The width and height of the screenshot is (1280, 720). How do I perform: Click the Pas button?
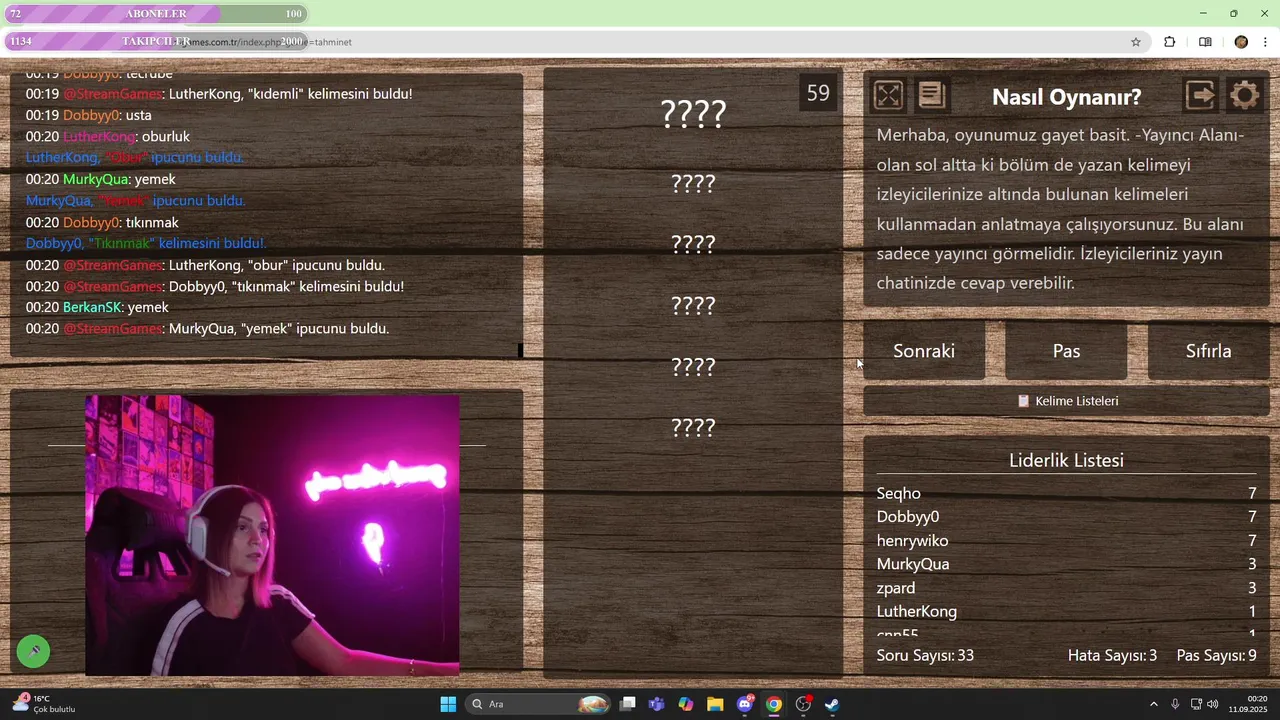(x=1066, y=351)
